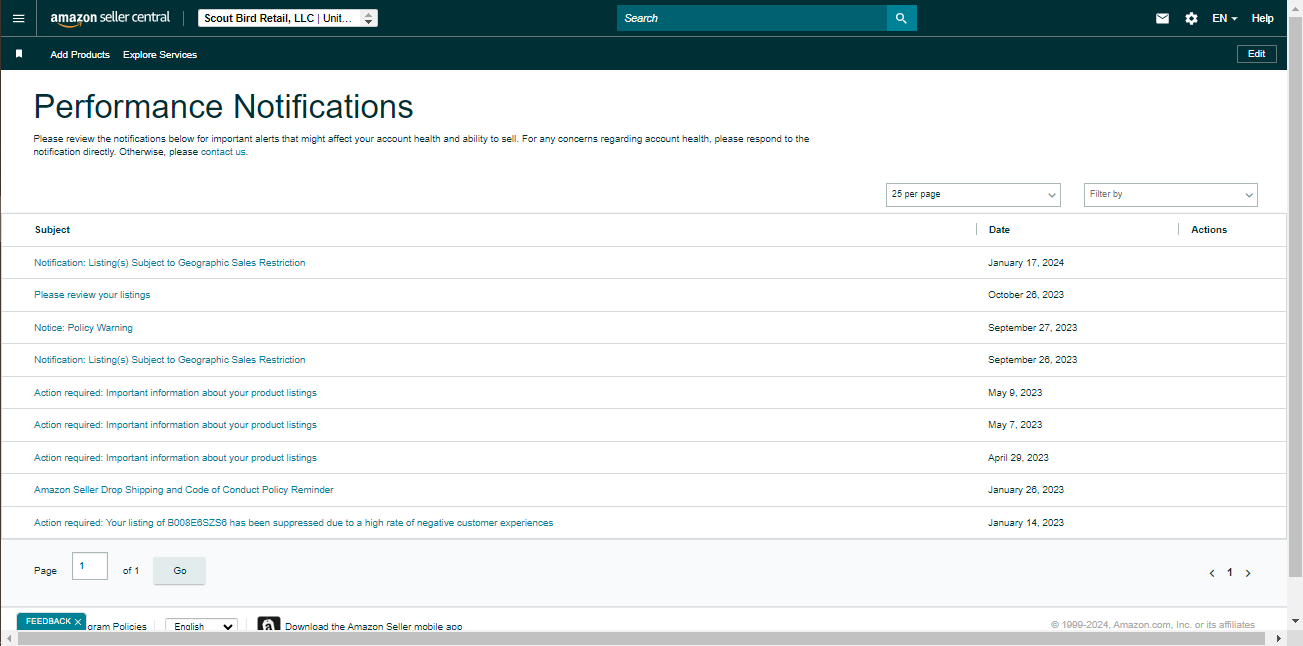Open the B008E6SZS6 suppressed listing notification
This screenshot has height=646, width=1303.
point(293,523)
